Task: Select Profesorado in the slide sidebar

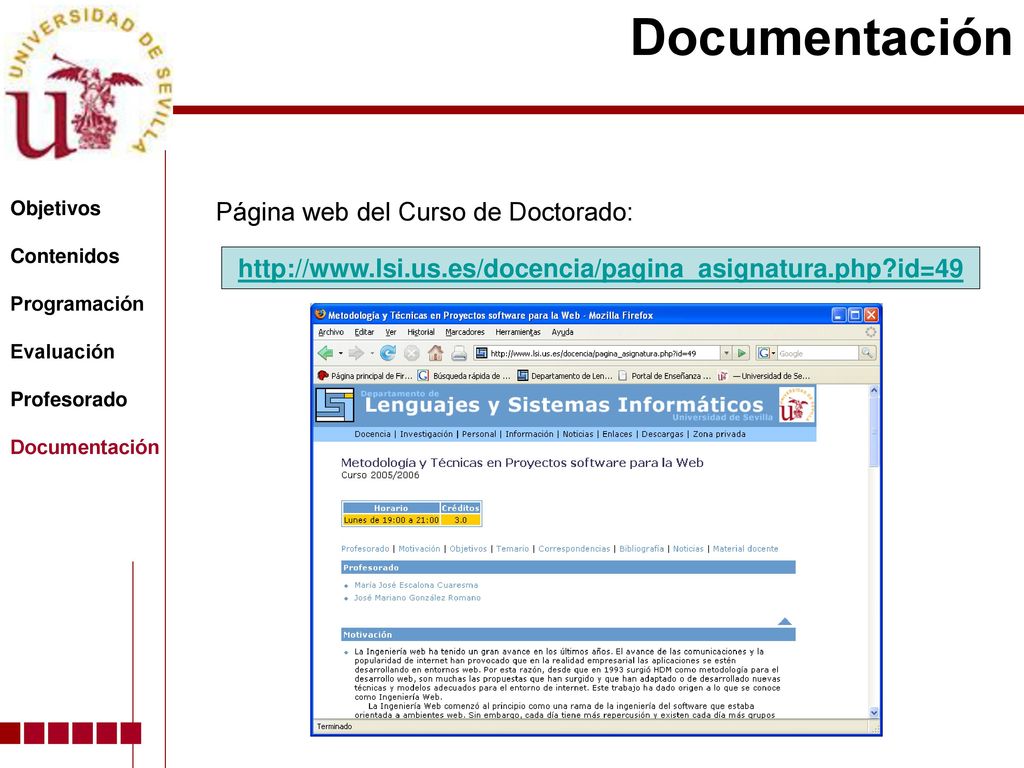Action: [x=69, y=399]
